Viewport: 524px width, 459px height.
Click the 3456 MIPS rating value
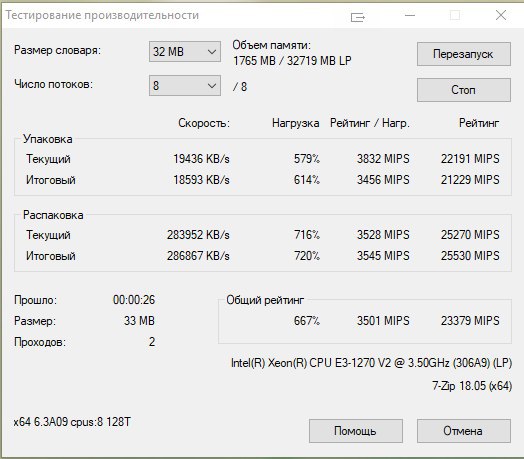coord(383,180)
